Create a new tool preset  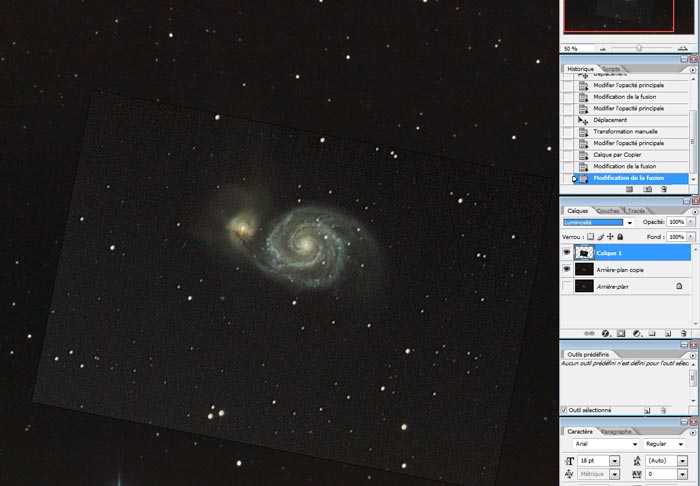point(647,410)
